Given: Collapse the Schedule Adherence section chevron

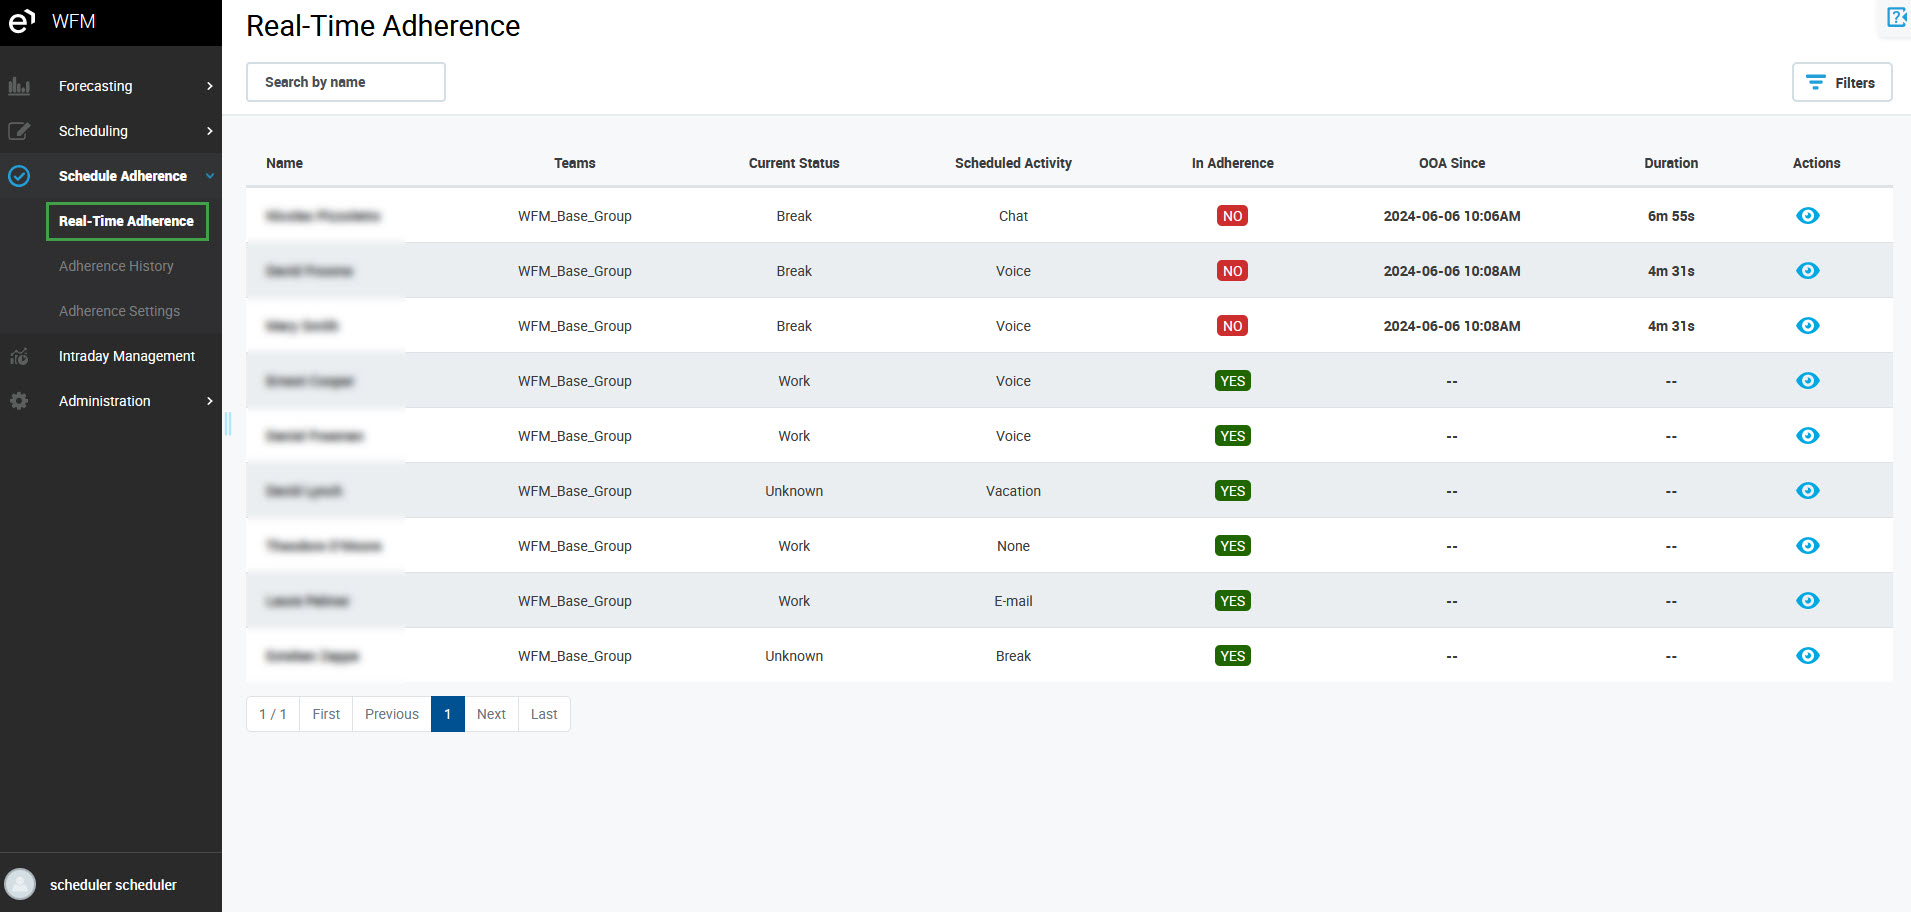Looking at the screenshot, I should 209,176.
